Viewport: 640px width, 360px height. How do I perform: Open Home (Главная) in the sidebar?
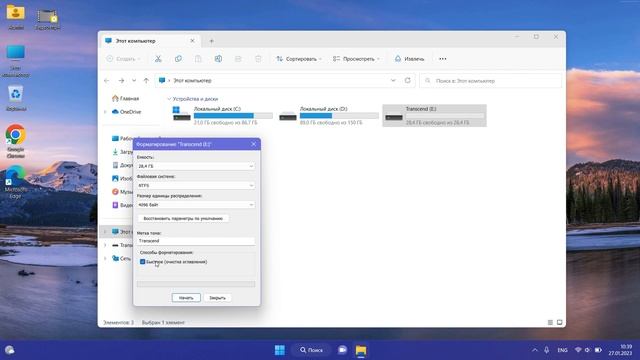pos(126,98)
